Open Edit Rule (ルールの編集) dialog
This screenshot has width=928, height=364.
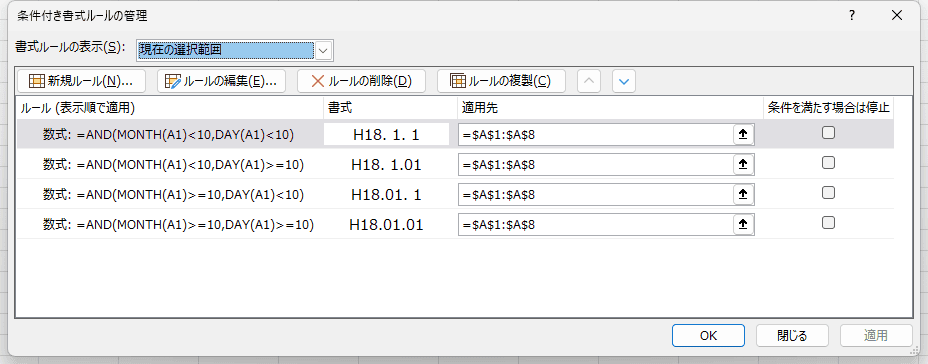coord(221,81)
